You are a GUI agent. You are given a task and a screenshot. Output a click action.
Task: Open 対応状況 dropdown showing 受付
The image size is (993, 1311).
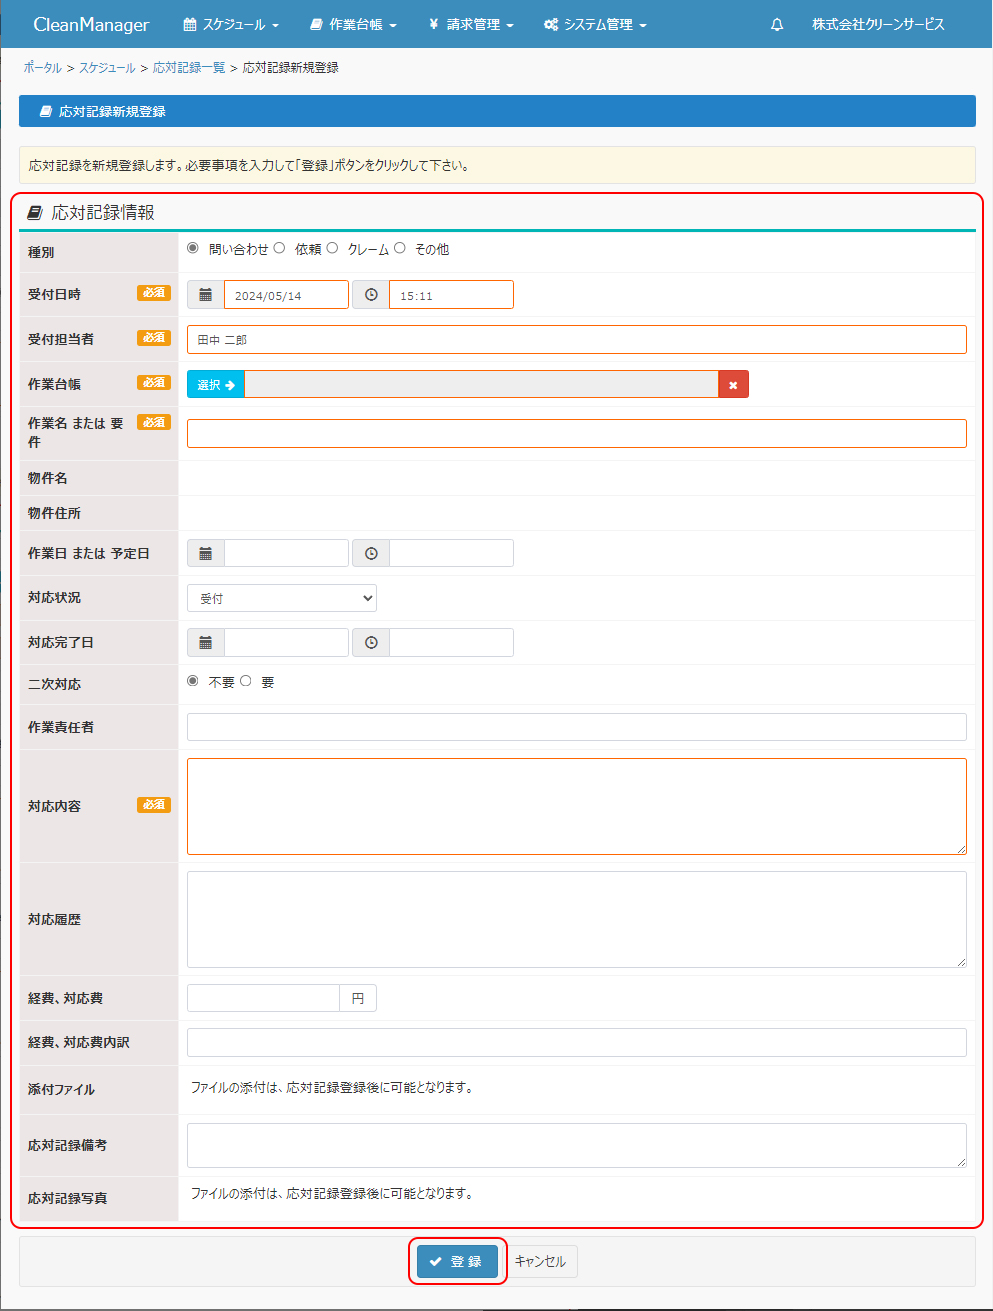[282, 598]
